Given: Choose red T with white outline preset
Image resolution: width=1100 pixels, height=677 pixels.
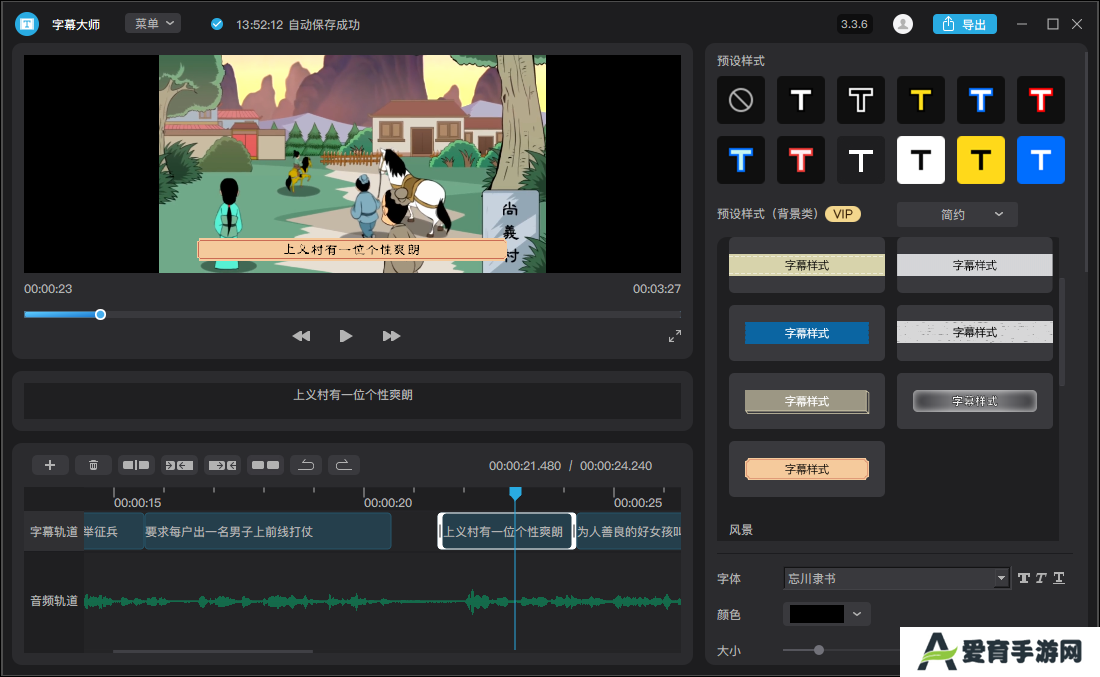Looking at the screenshot, I should click(1041, 100).
